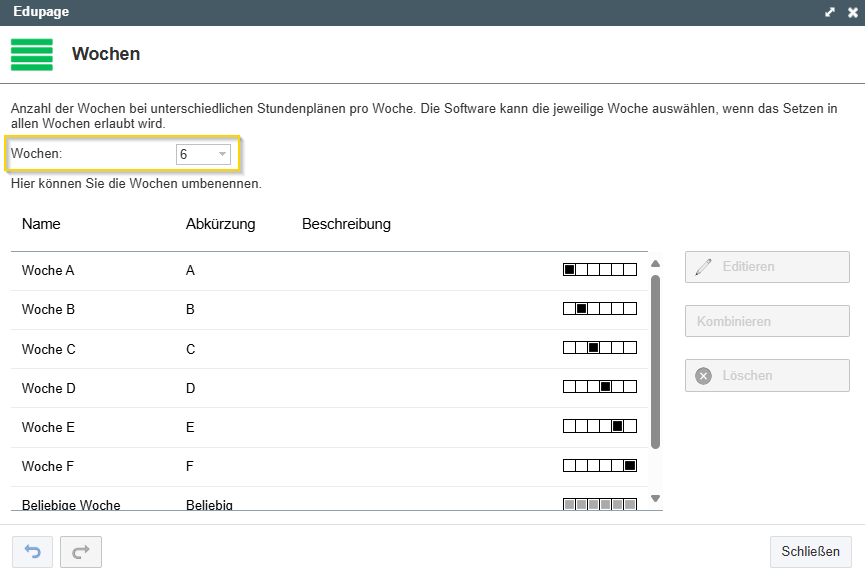Click the Editieren pencil icon
The width and height of the screenshot is (865, 578).
click(703, 267)
